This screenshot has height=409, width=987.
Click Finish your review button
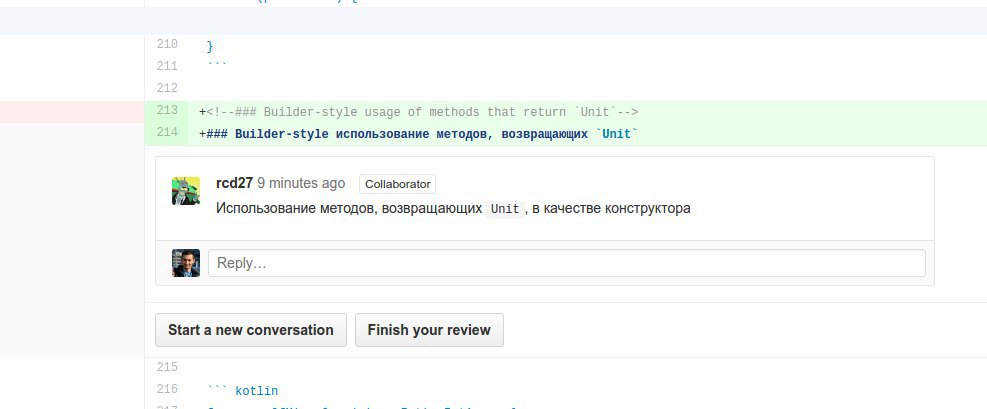[429, 330]
